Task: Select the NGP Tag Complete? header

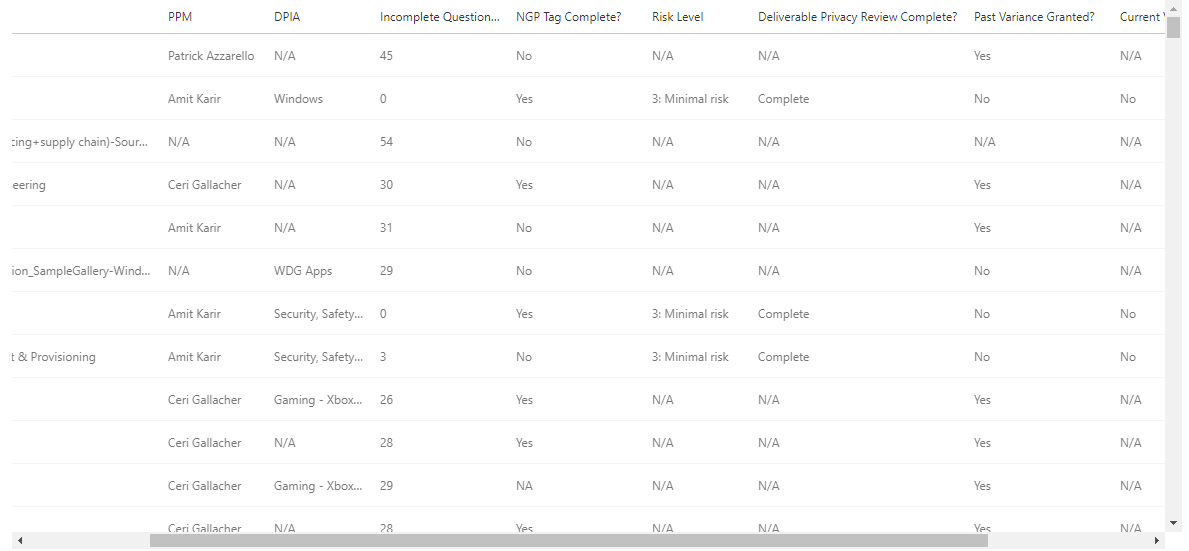Action: tap(569, 17)
